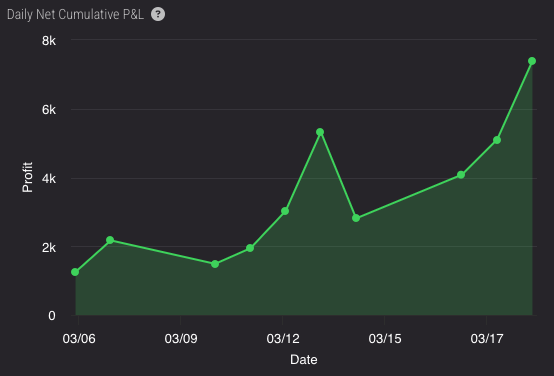Select the data point sitting on the 4k gridline
Image resolution: width=554 pixels, height=376 pixels.
(461, 175)
